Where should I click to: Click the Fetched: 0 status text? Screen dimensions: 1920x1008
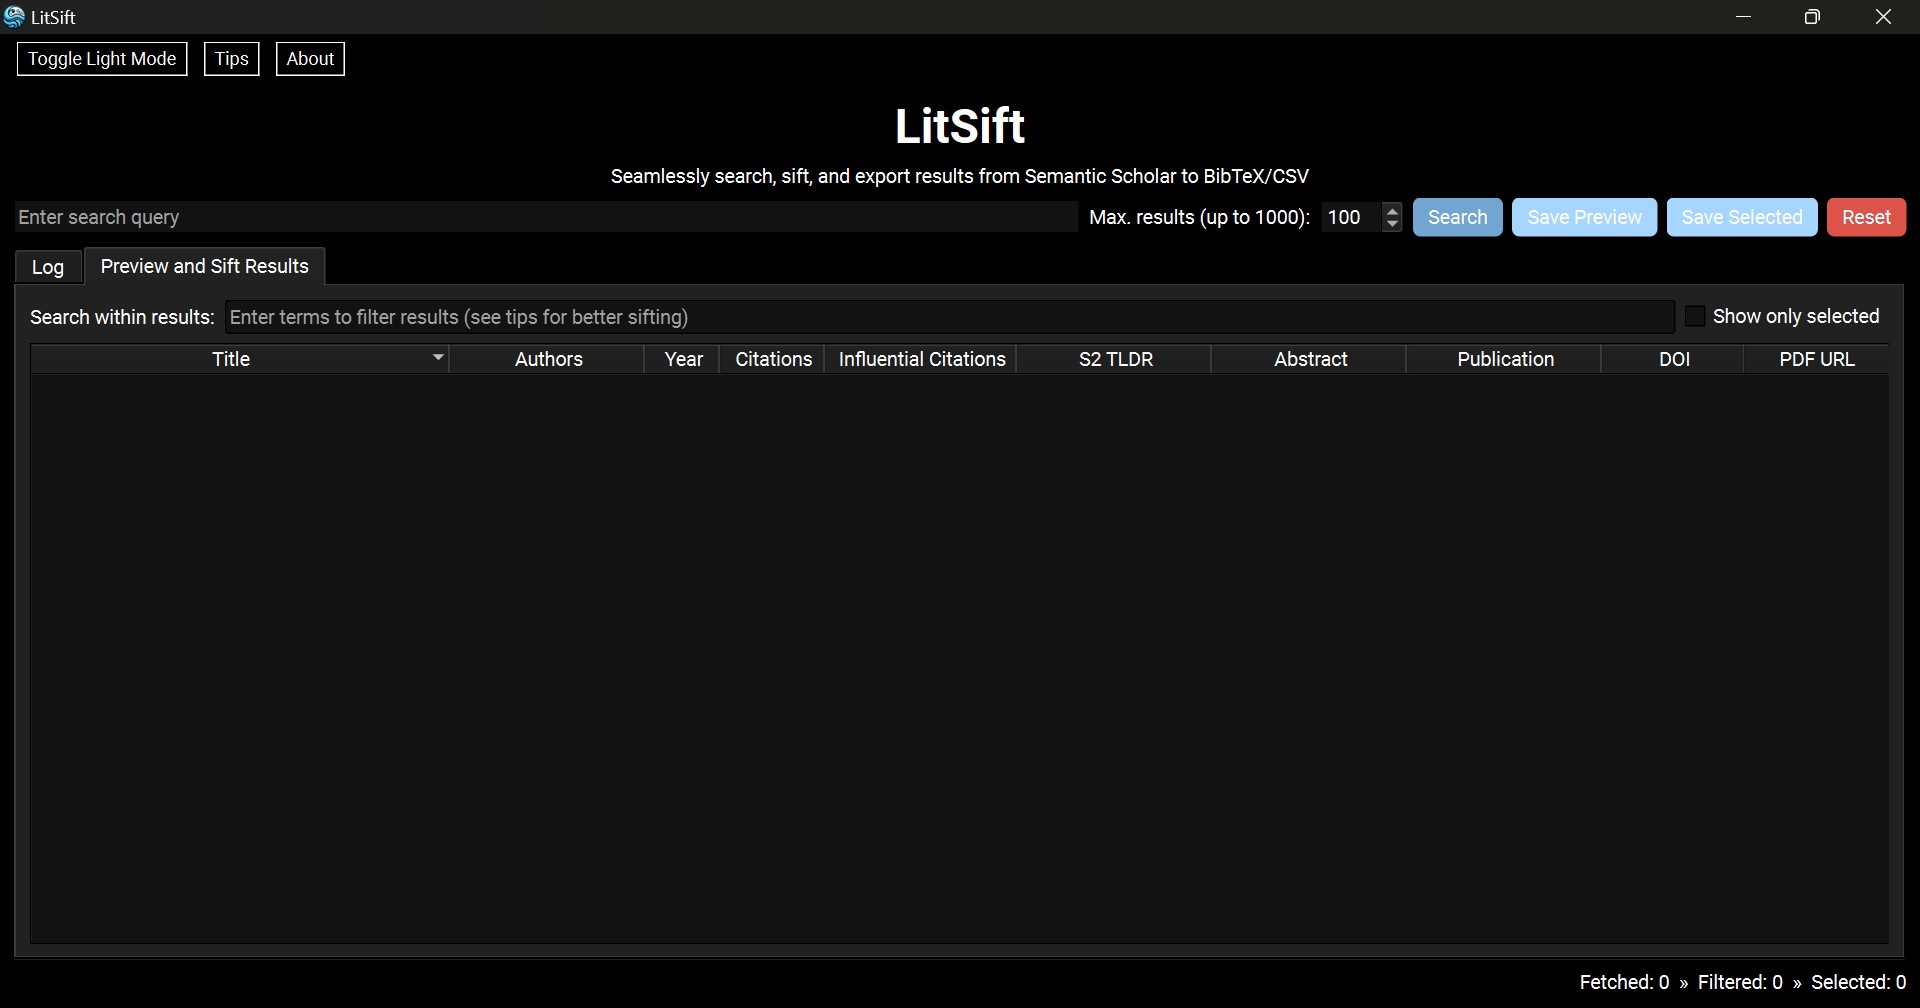coord(1624,982)
